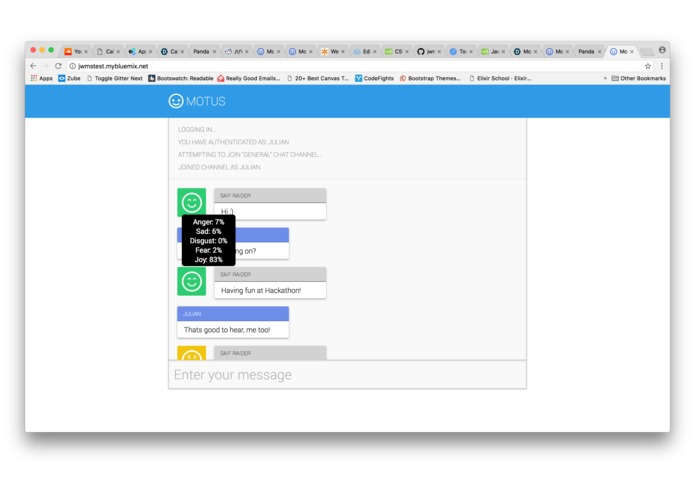Click the Chrome profile person icon
The height and width of the screenshot is (494, 695).
[x=662, y=50]
